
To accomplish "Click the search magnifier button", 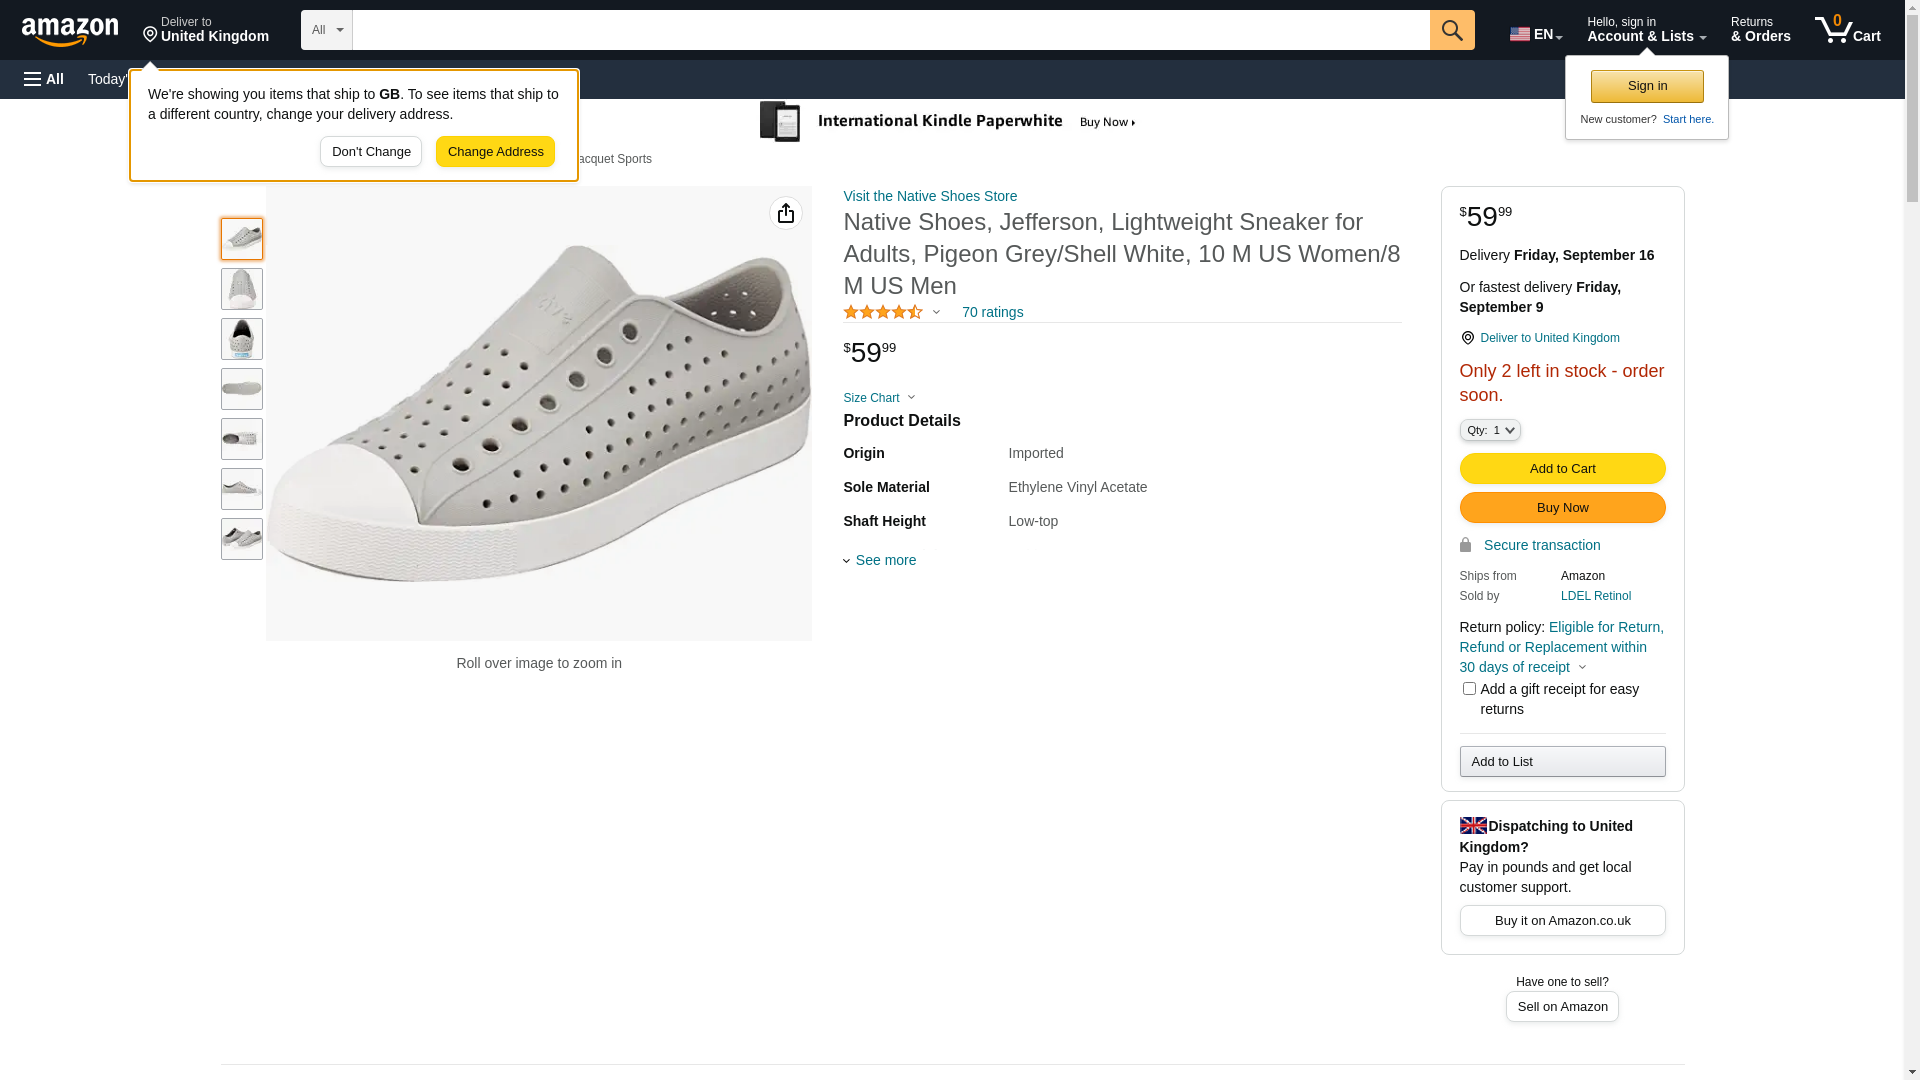I will pos(1452,30).
